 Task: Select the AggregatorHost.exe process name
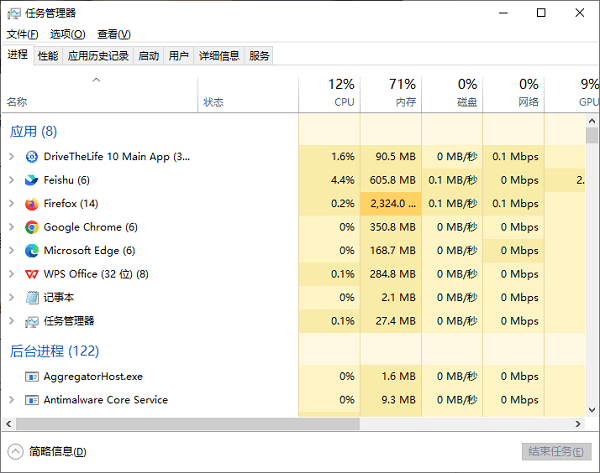[x=93, y=377]
